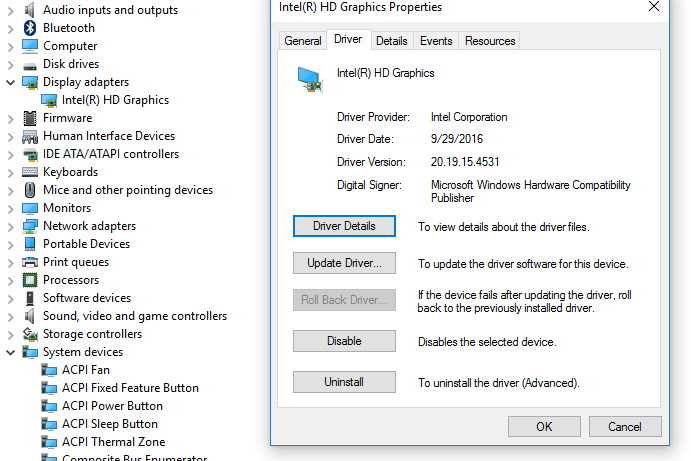Expand the Network adapters category

tap(11, 227)
